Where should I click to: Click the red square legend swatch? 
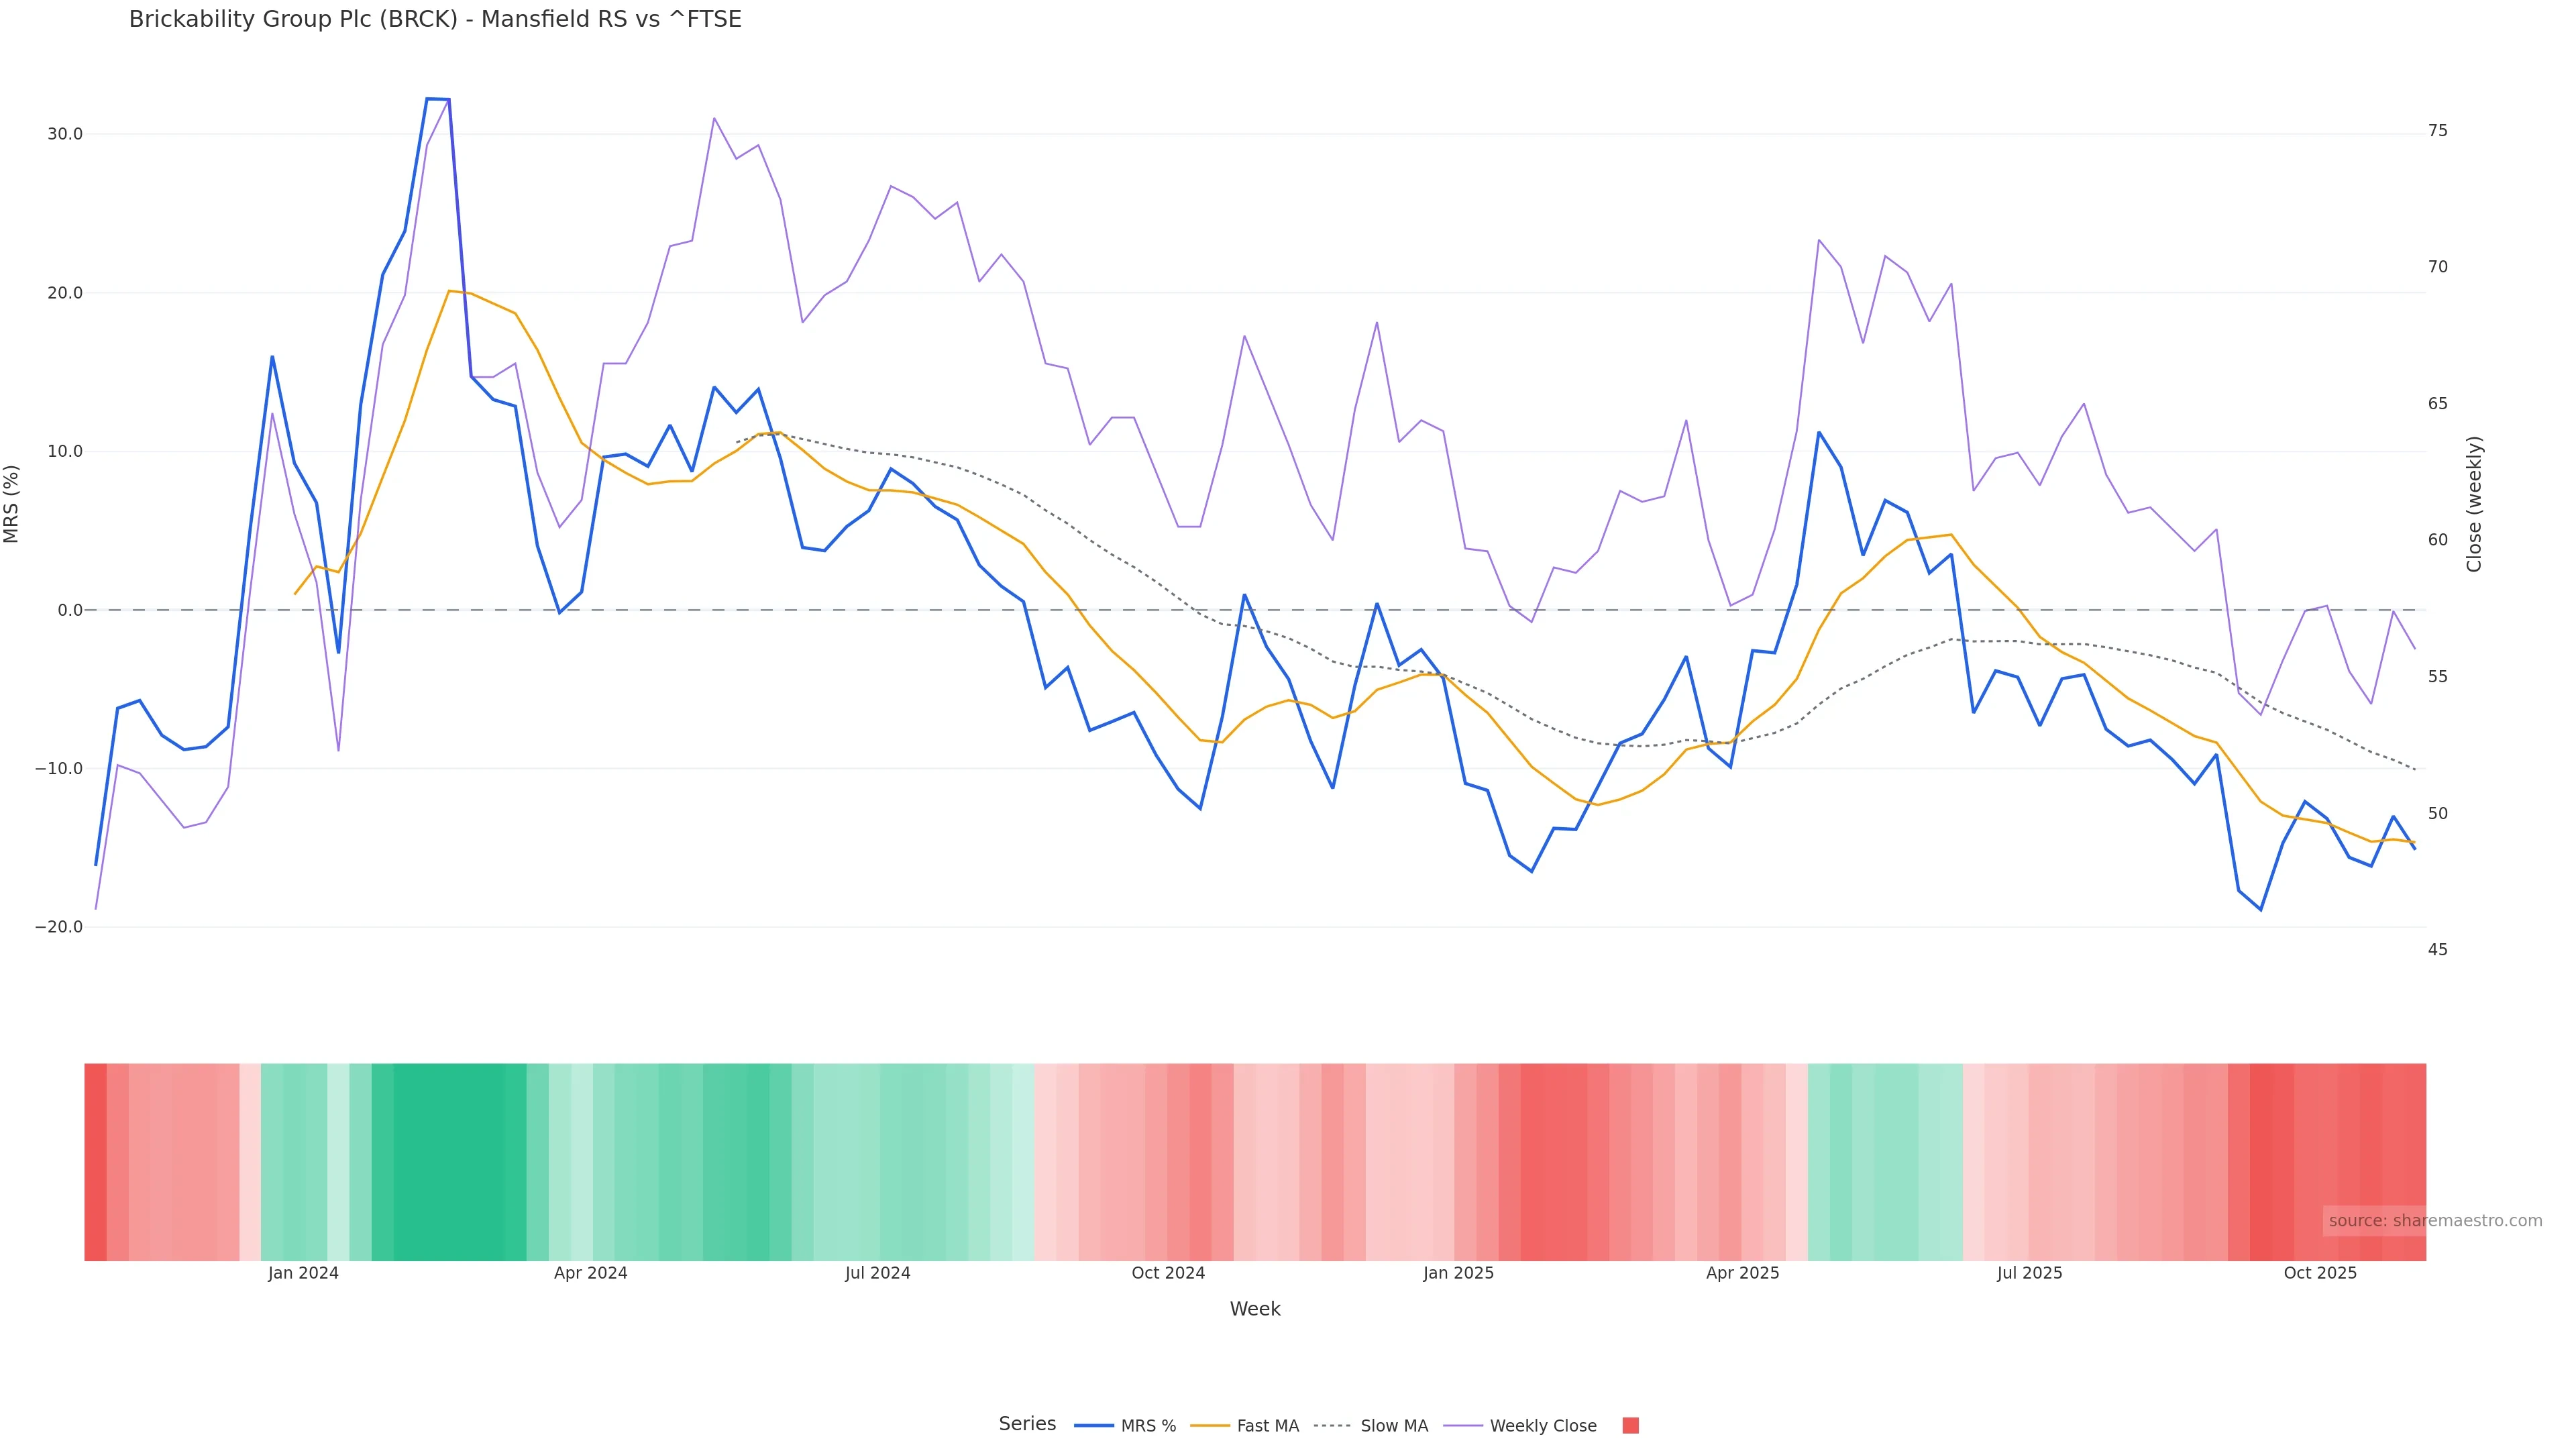[1630, 1426]
